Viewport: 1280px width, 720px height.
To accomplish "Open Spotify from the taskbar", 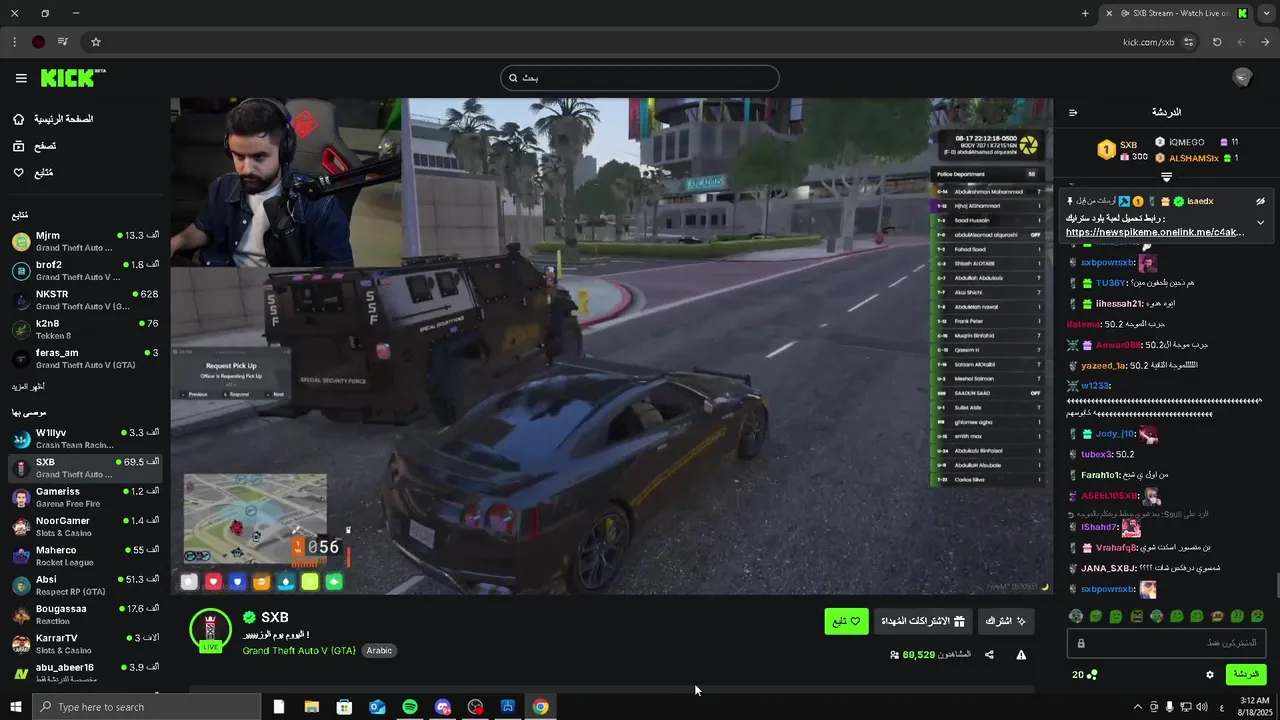I will pos(410,707).
